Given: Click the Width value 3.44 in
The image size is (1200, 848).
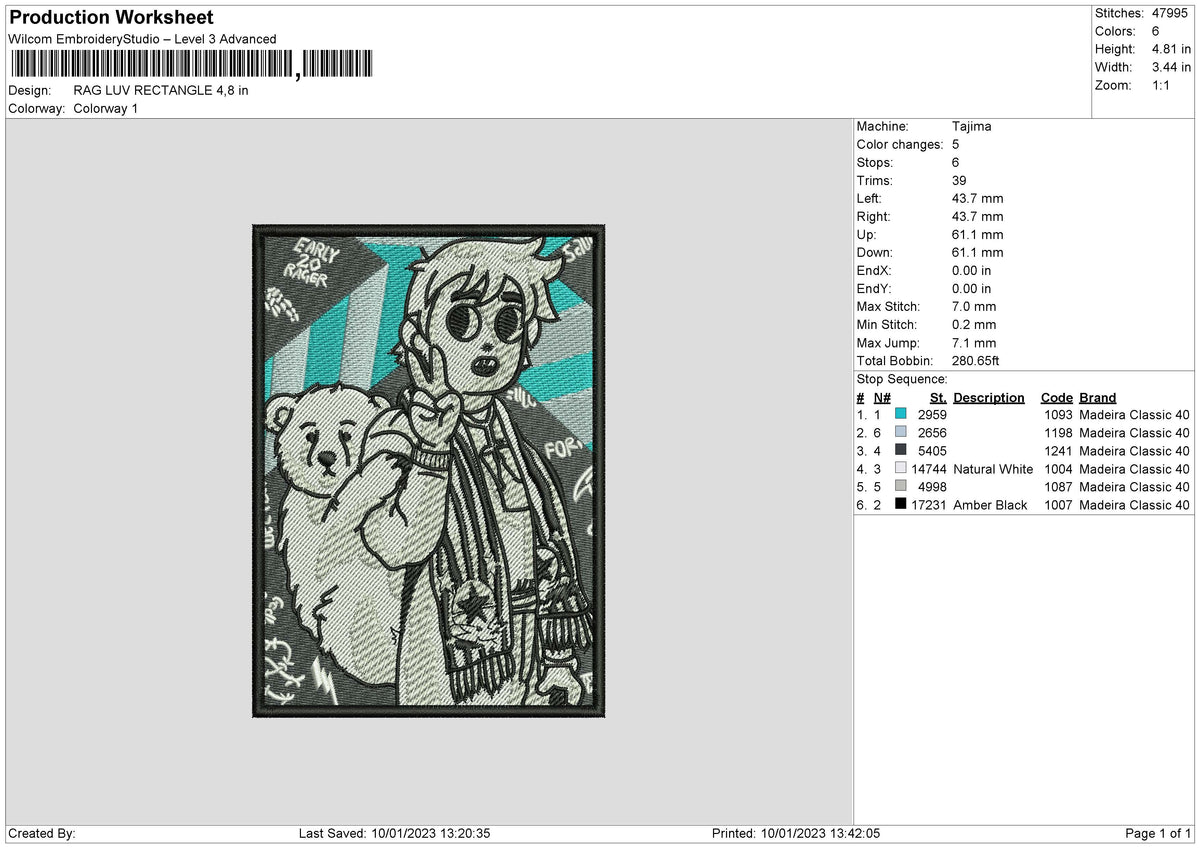Looking at the screenshot, I should [x=1172, y=67].
